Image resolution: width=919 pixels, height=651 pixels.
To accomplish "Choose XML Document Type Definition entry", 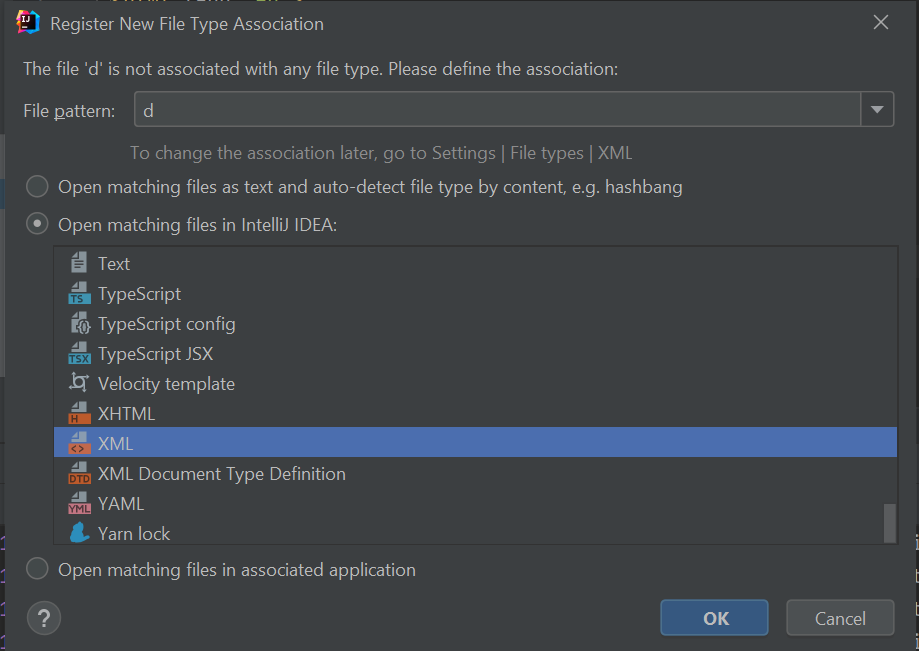I will [475, 473].
